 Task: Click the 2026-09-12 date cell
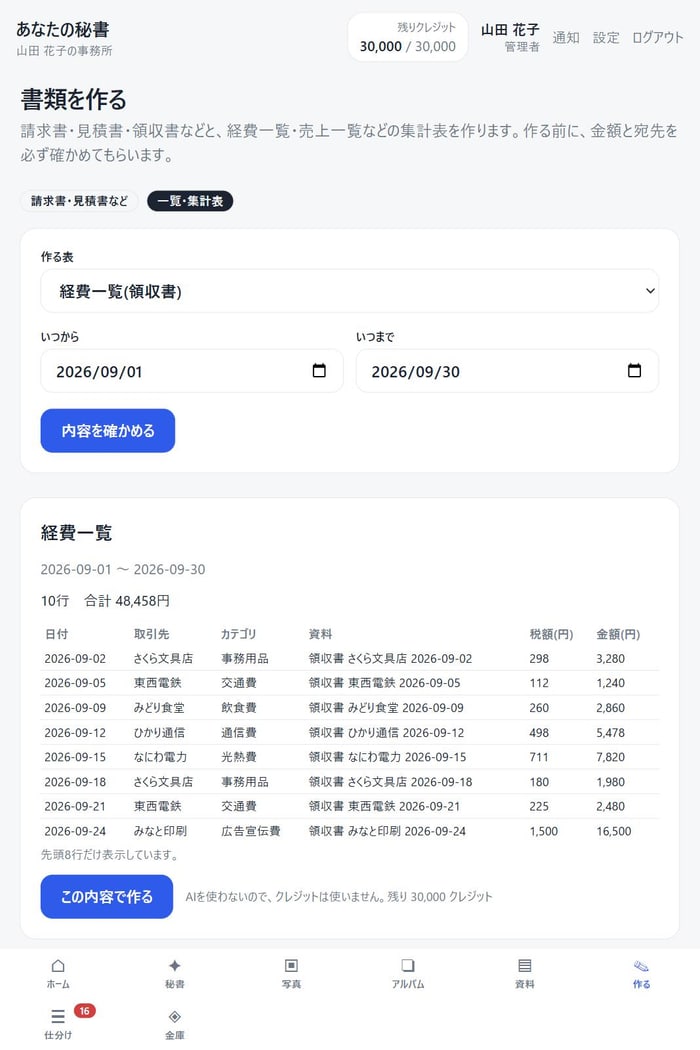pos(75,733)
